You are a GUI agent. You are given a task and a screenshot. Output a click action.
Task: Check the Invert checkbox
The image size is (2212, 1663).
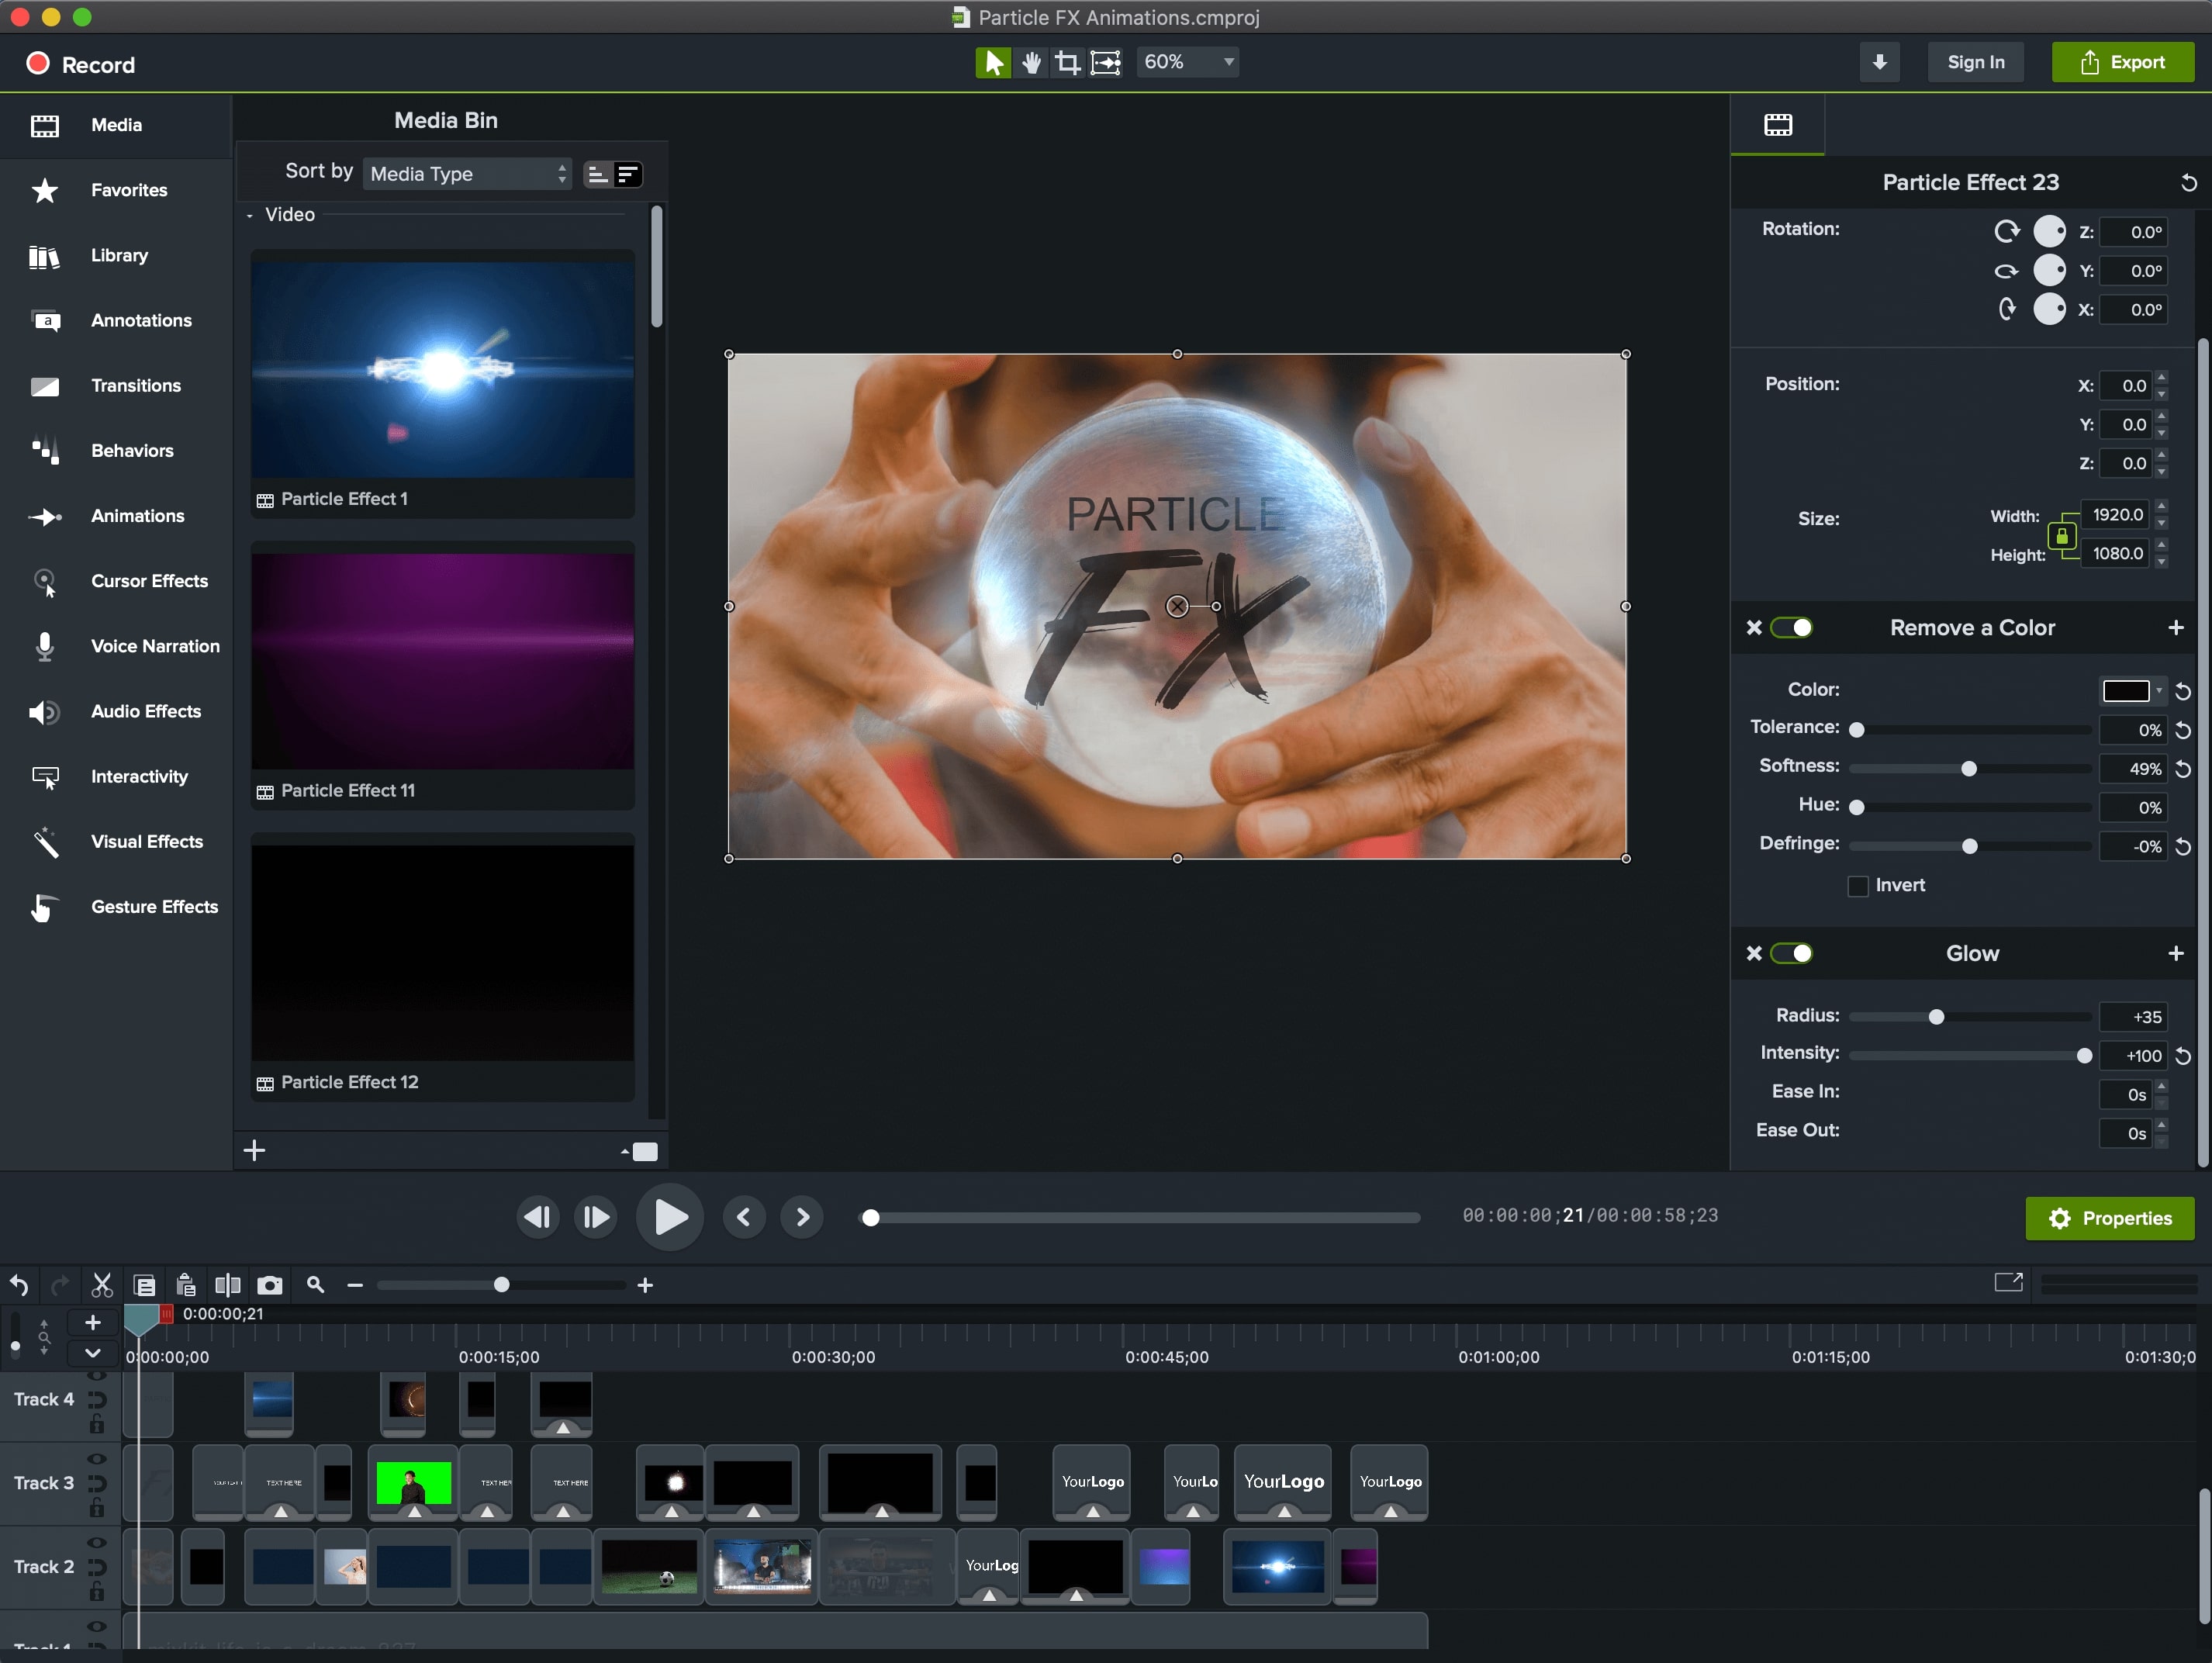point(1858,886)
